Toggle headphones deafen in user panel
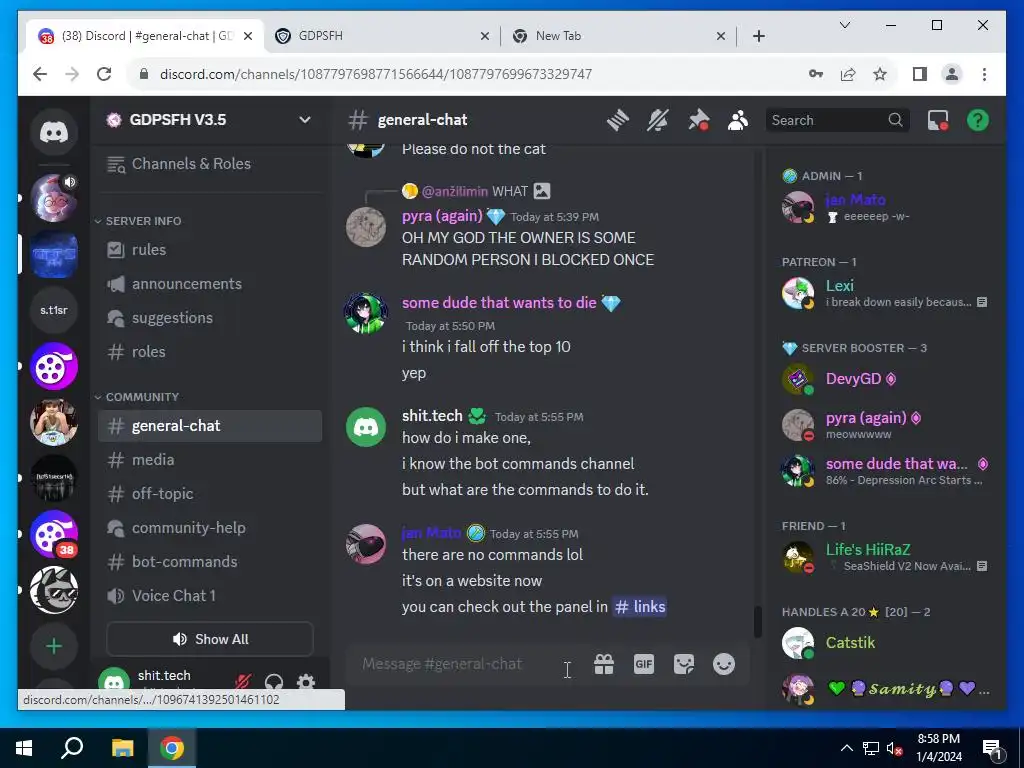The image size is (1024, 768). pos(274,682)
